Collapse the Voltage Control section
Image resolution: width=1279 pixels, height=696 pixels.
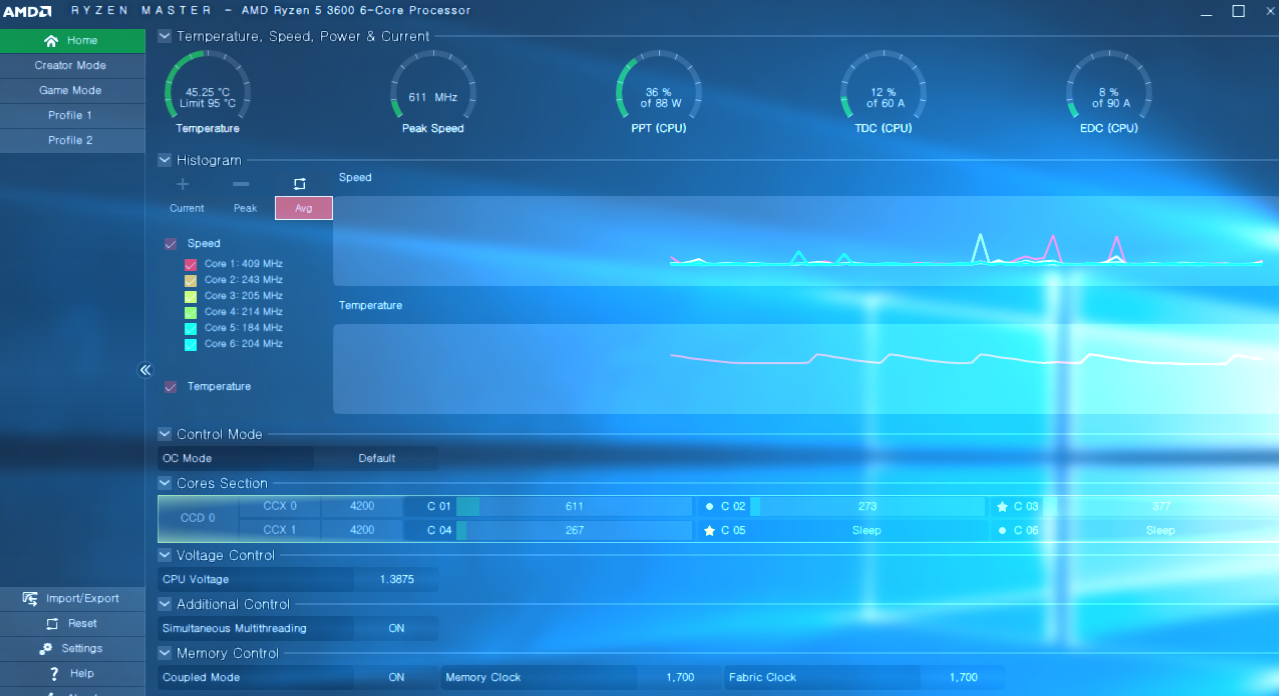165,556
